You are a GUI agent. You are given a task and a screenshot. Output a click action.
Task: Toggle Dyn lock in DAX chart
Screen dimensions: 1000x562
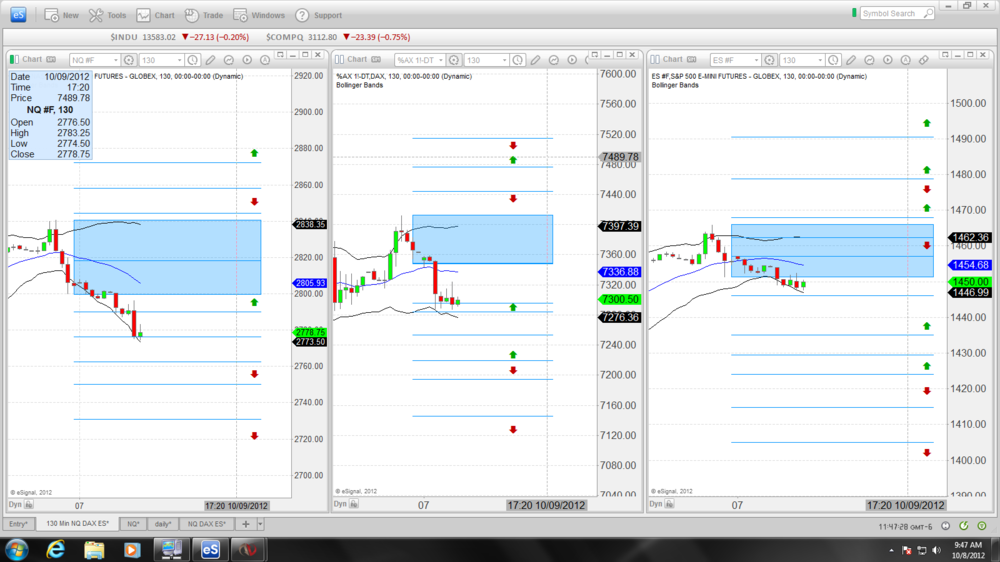pos(354,504)
